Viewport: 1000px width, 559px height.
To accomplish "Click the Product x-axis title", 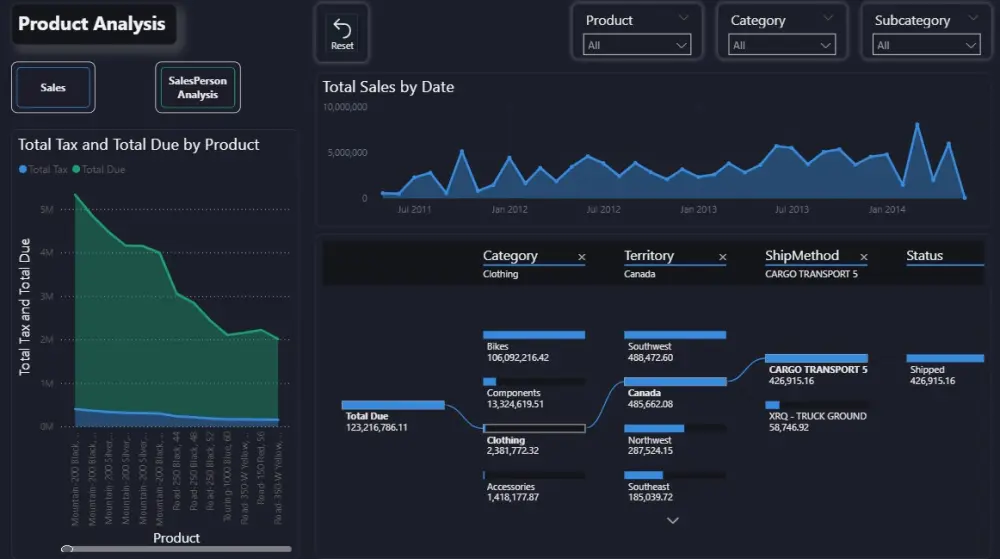I will point(176,538).
